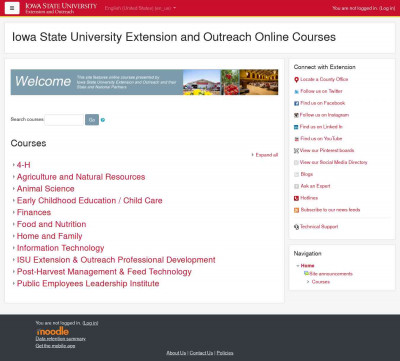Image resolution: width=400 pixels, height=361 pixels.
Task: Click the Twitter bird icon
Action: [x=296, y=91]
